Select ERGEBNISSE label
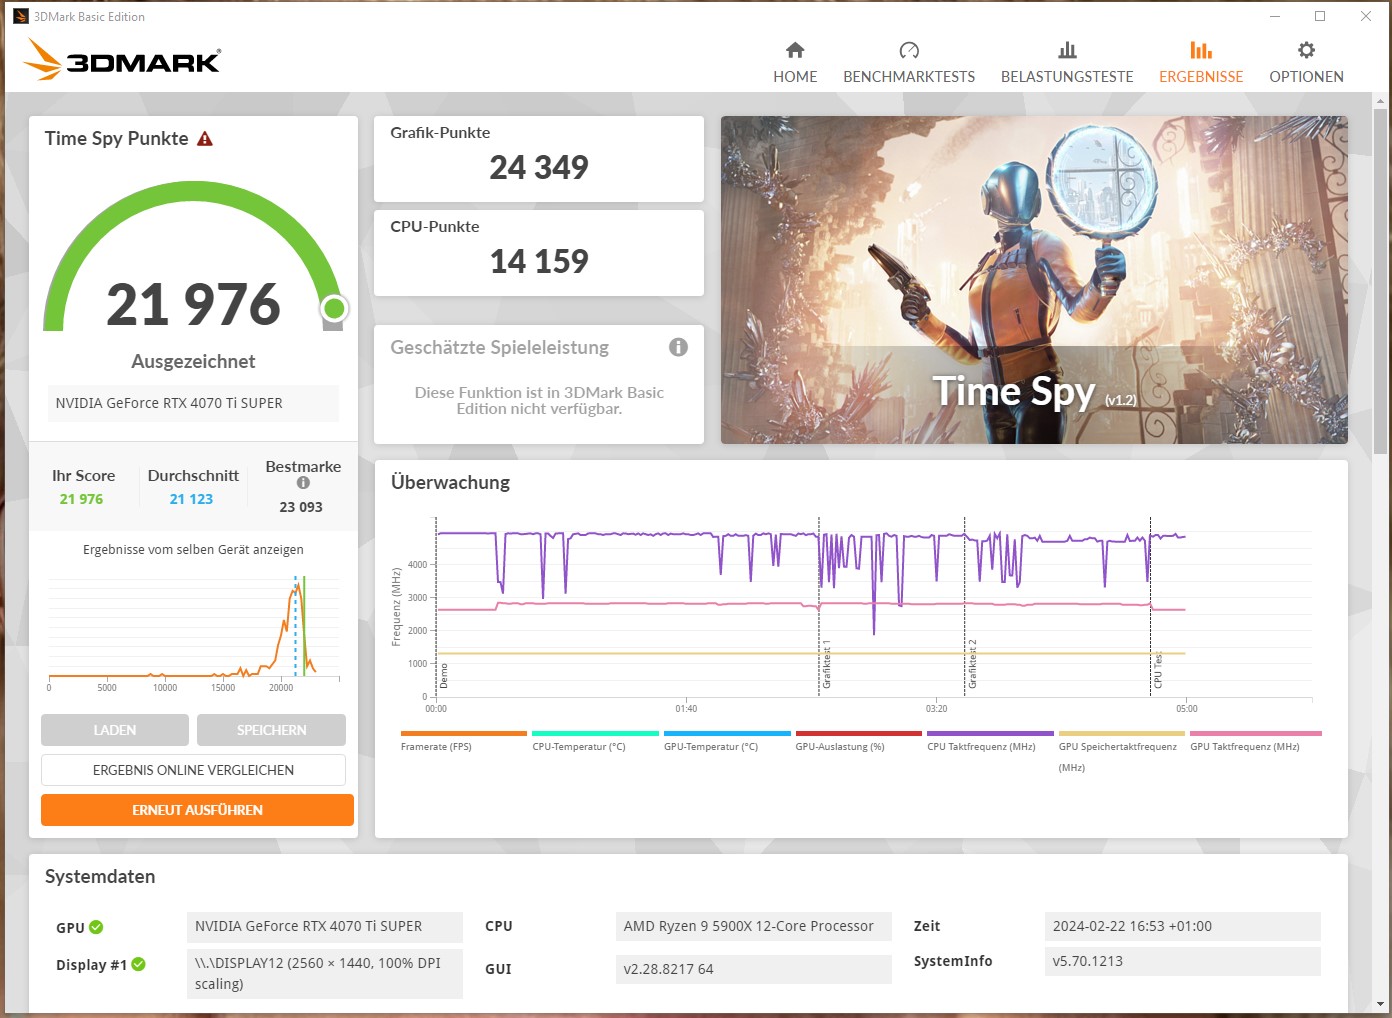The width and height of the screenshot is (1392, 1018). click(x=1201, y=77)
